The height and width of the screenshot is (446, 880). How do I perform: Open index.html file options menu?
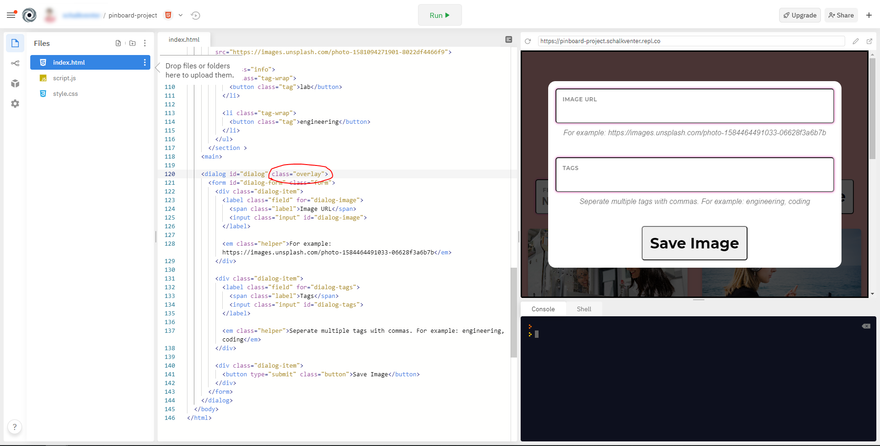click(145, 62)
